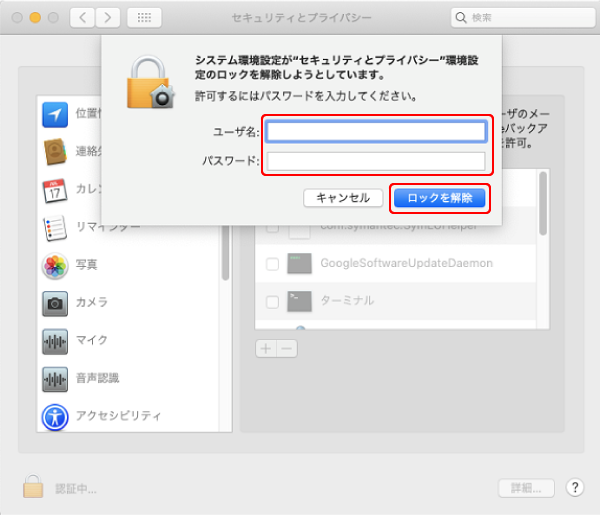The height and width of the screenshot is (515, 600).
Task: Open the 詳細... advanced button
Action: (x=526, y=488)
